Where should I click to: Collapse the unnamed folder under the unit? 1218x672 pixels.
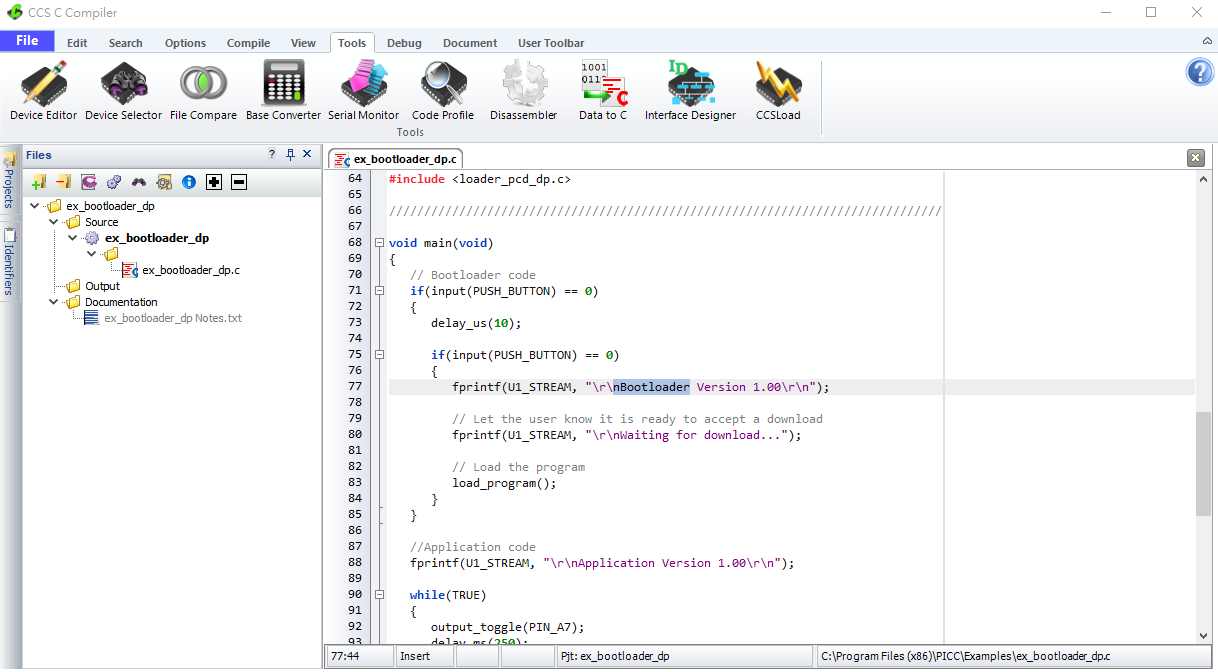(91, 254)
